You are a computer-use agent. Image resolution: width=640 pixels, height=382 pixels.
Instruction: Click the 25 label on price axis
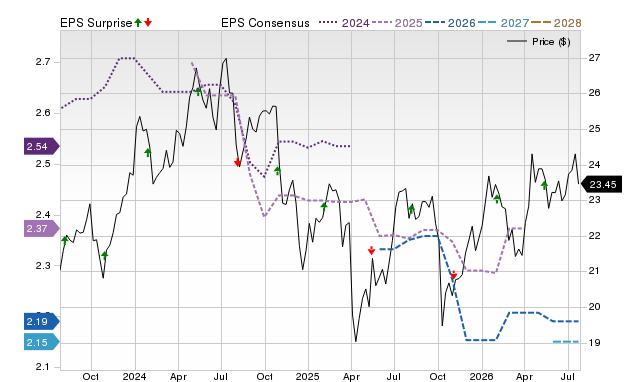(x=594, y=129)
